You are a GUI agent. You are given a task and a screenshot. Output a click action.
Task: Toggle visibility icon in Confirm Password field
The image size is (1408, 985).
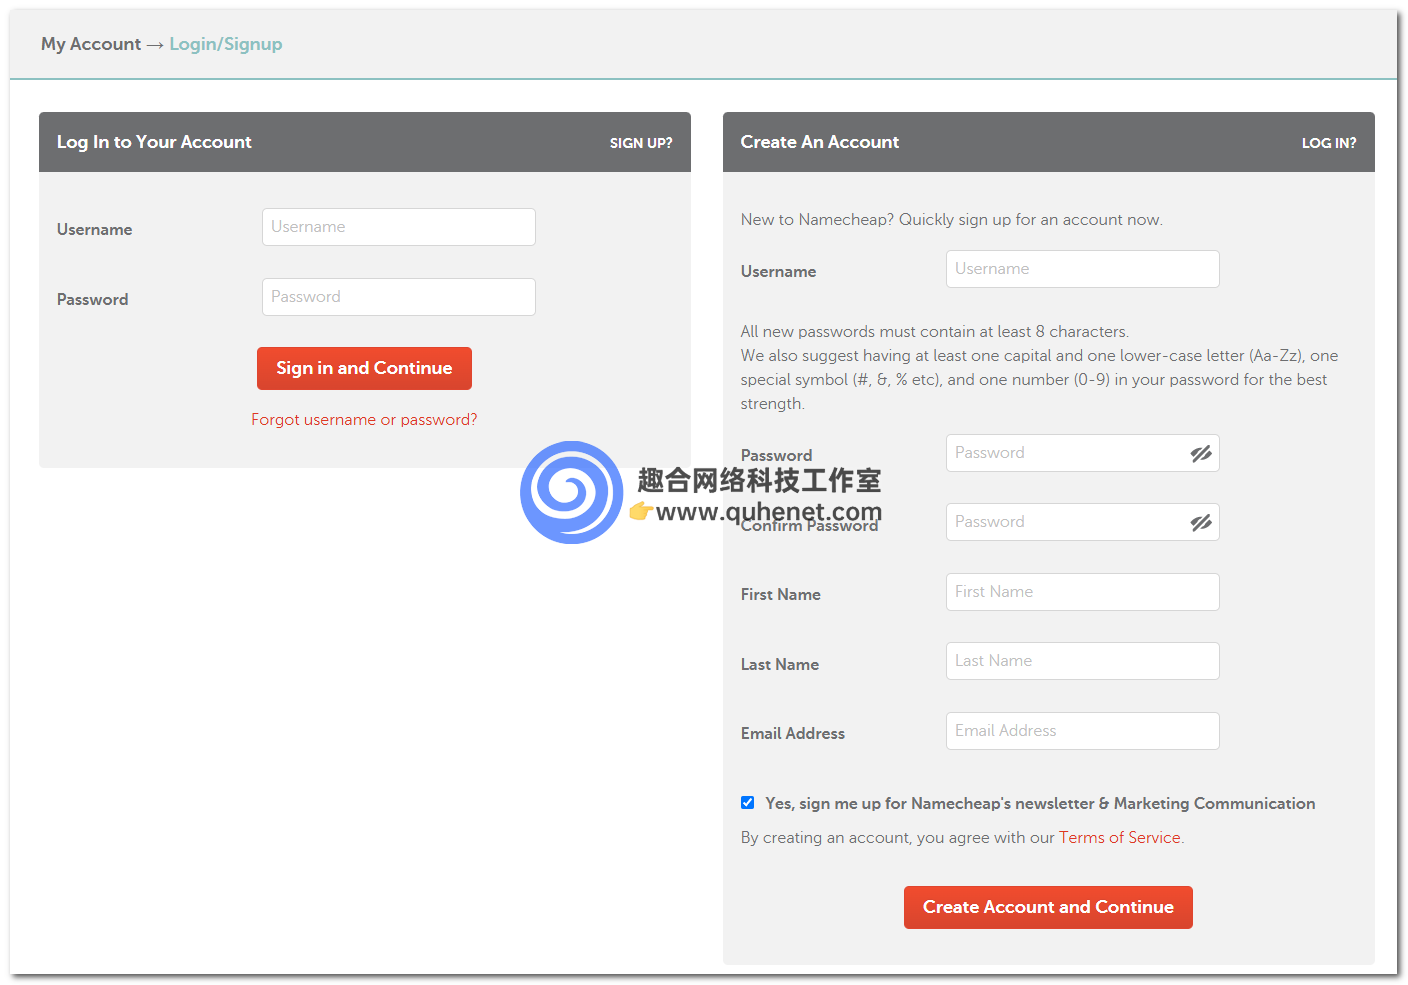point(1201,522)
